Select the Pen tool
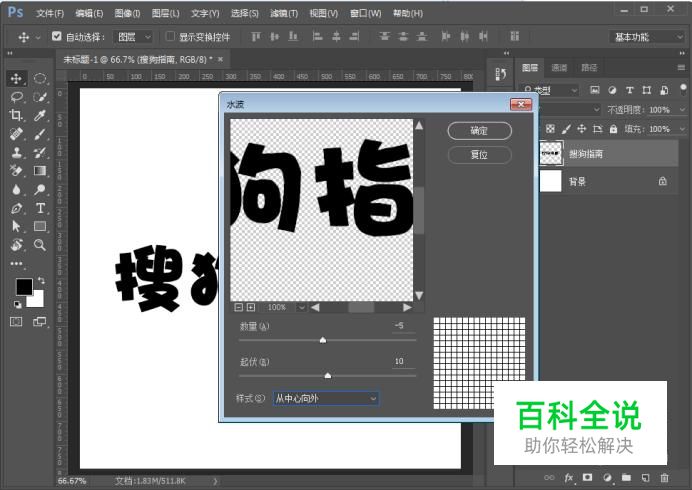Image resolution: width=692 pixels, height=490 pixels. click(x=16, y=208)
